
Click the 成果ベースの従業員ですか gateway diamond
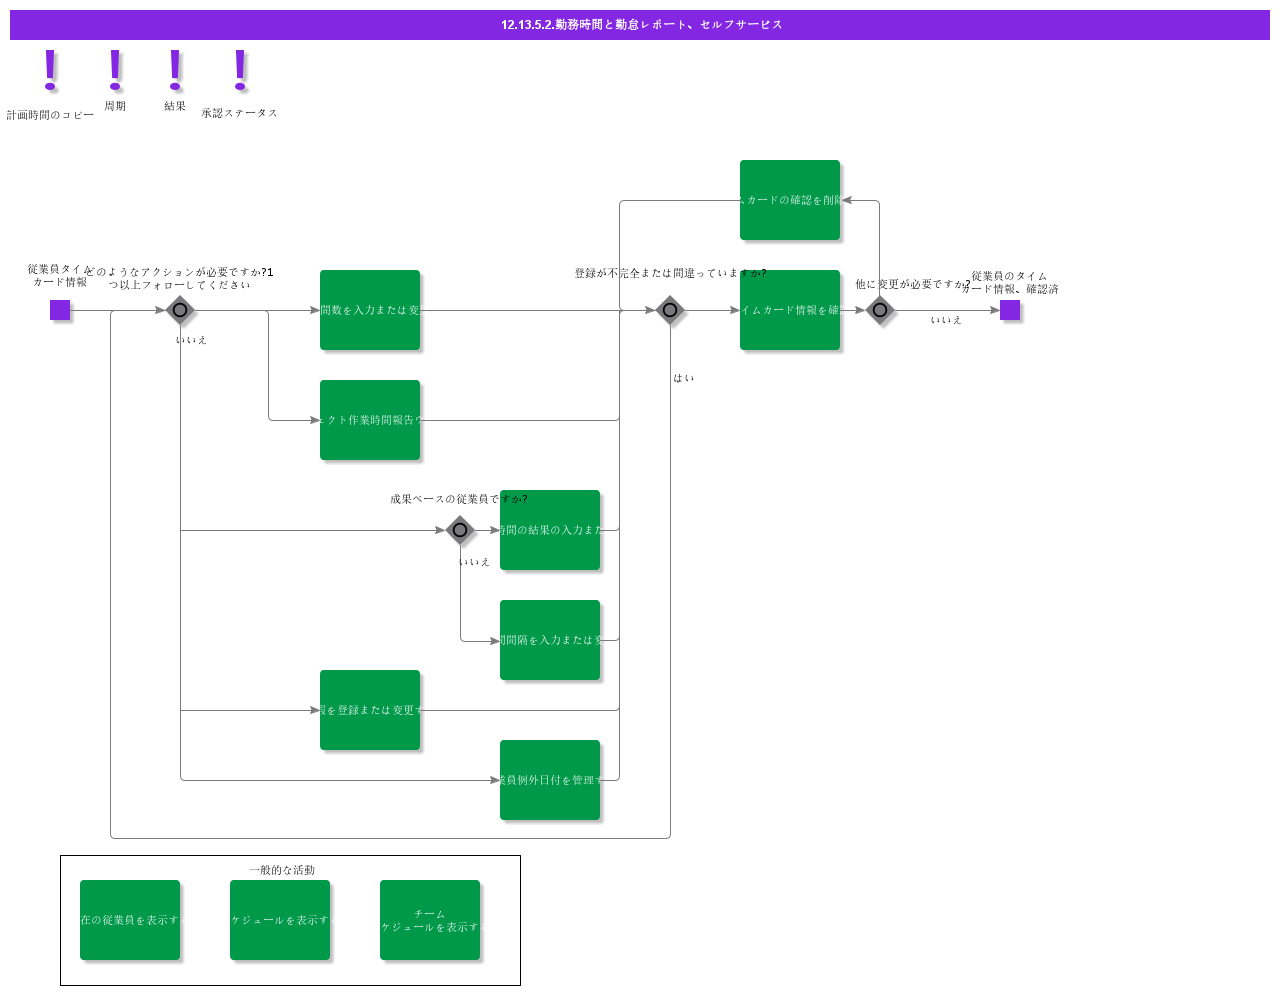(460, 530)
